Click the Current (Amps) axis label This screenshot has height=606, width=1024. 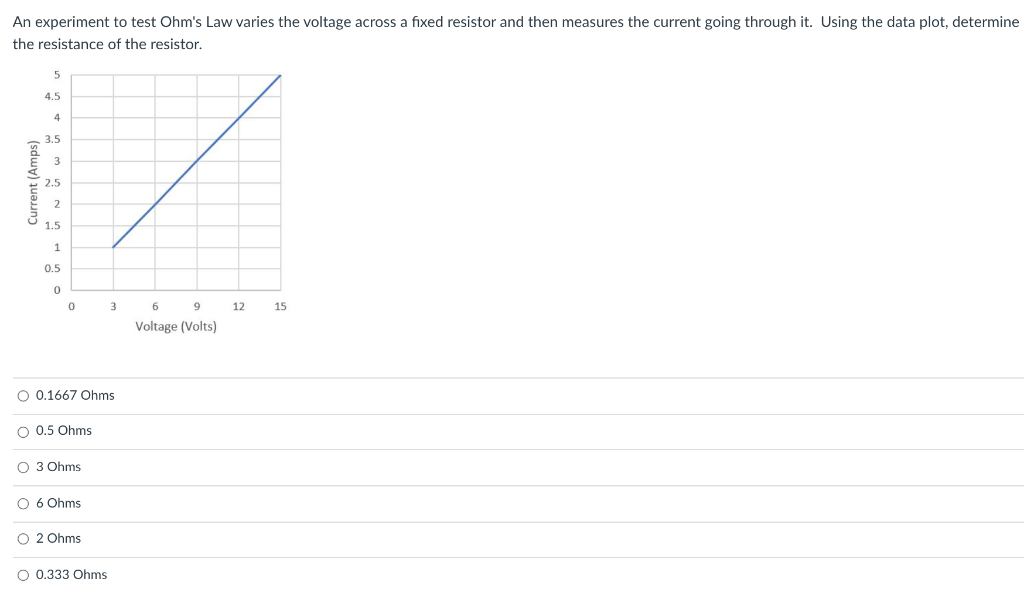(x=36, y=181)
